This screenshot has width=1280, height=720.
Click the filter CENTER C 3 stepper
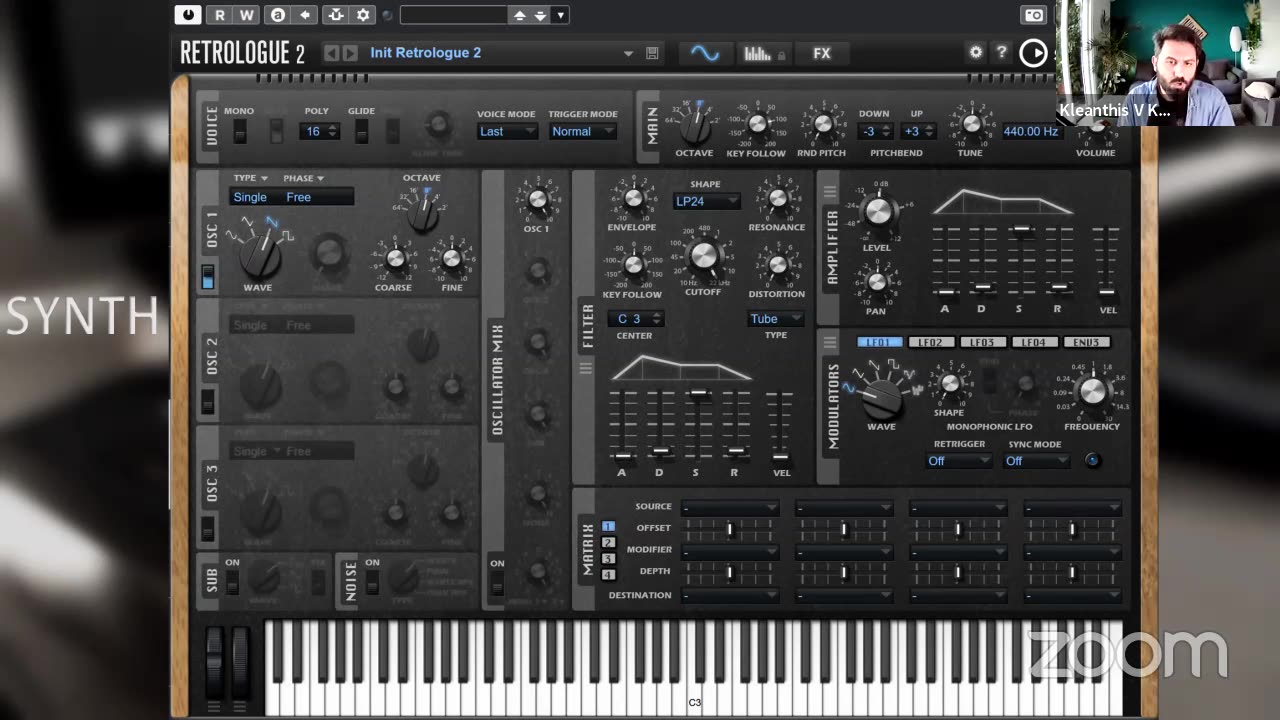(636, 319)
